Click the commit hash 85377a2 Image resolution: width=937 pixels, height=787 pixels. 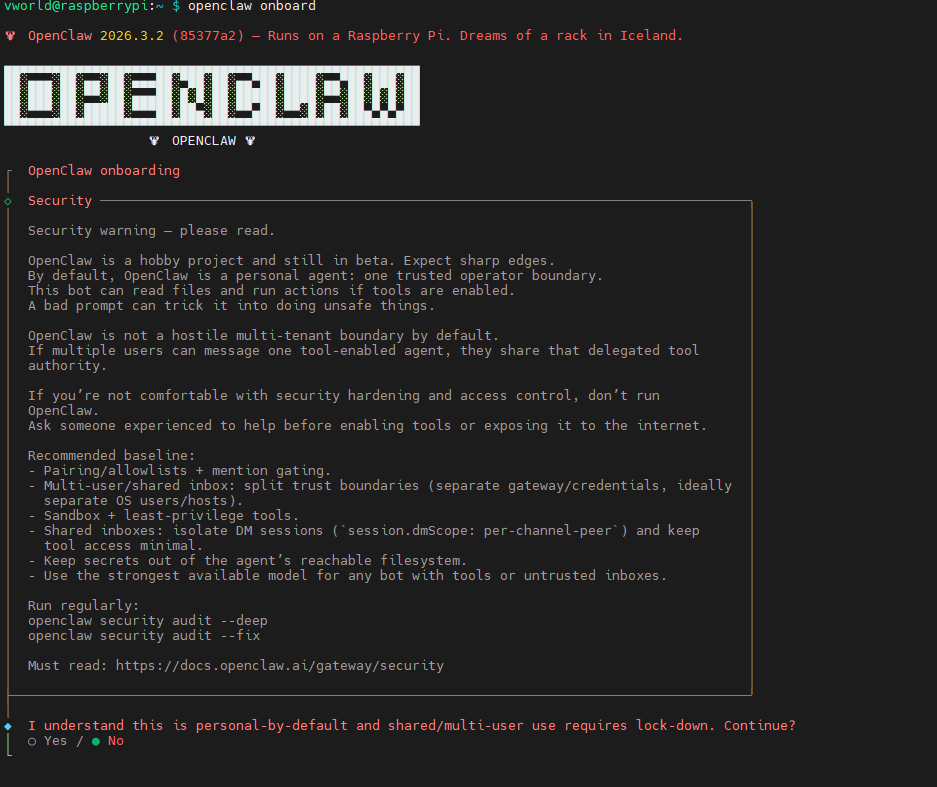208,36
